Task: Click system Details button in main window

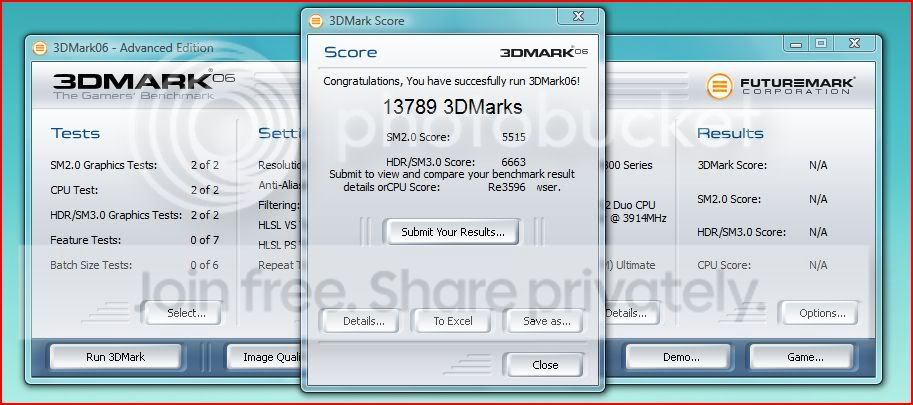Action: click(631, 313)
